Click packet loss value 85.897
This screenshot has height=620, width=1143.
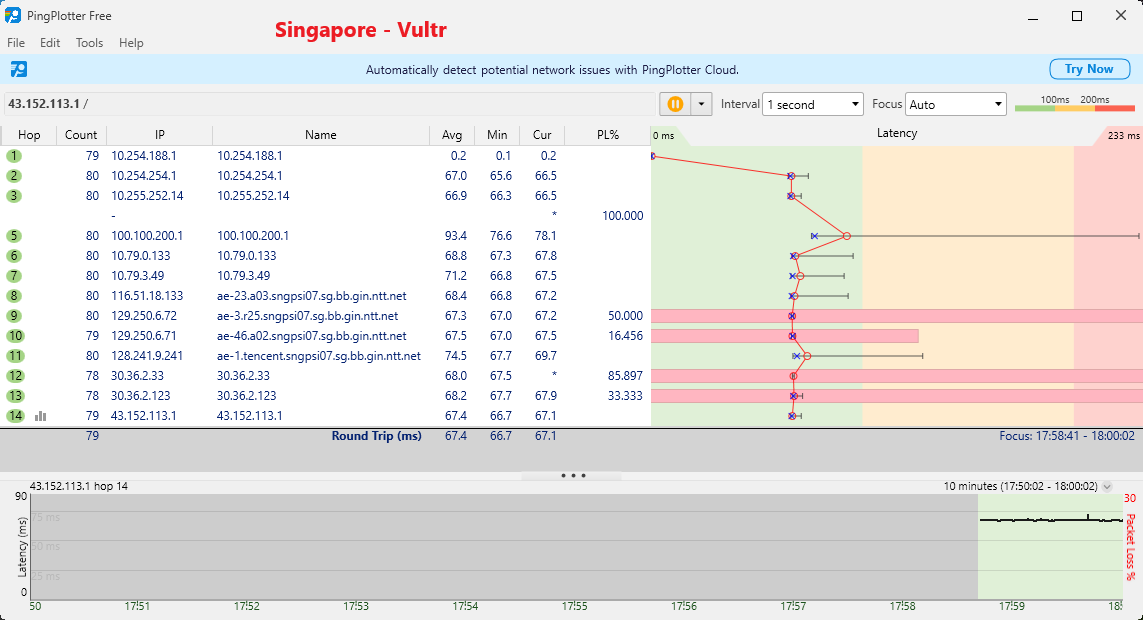[625, 376]
